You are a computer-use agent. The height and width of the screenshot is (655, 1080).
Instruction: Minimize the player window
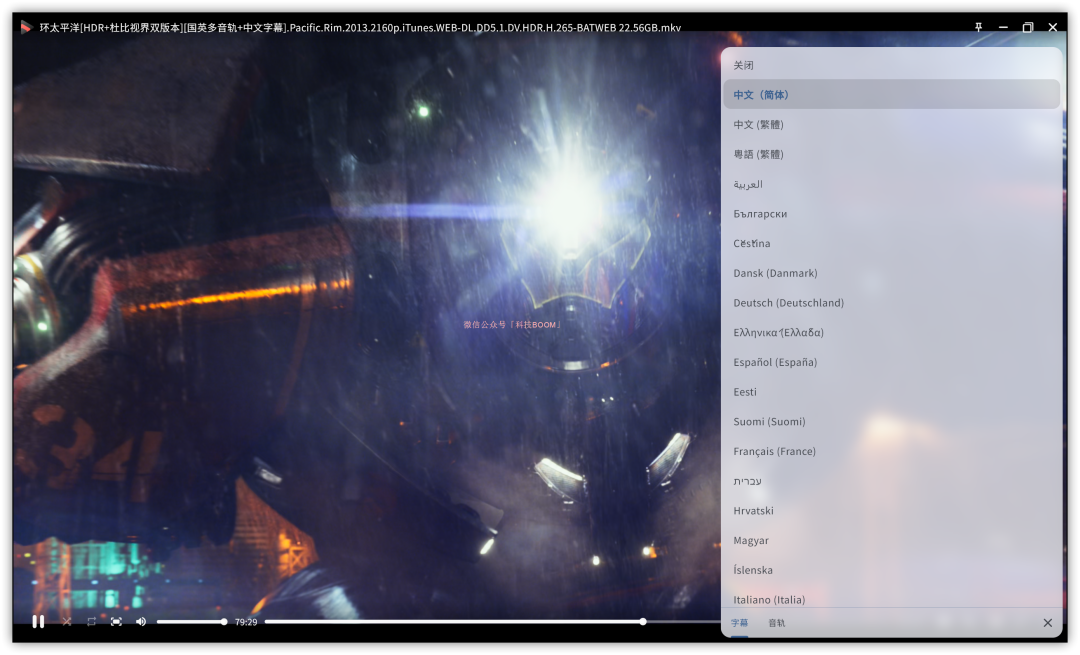[1003, 28]
